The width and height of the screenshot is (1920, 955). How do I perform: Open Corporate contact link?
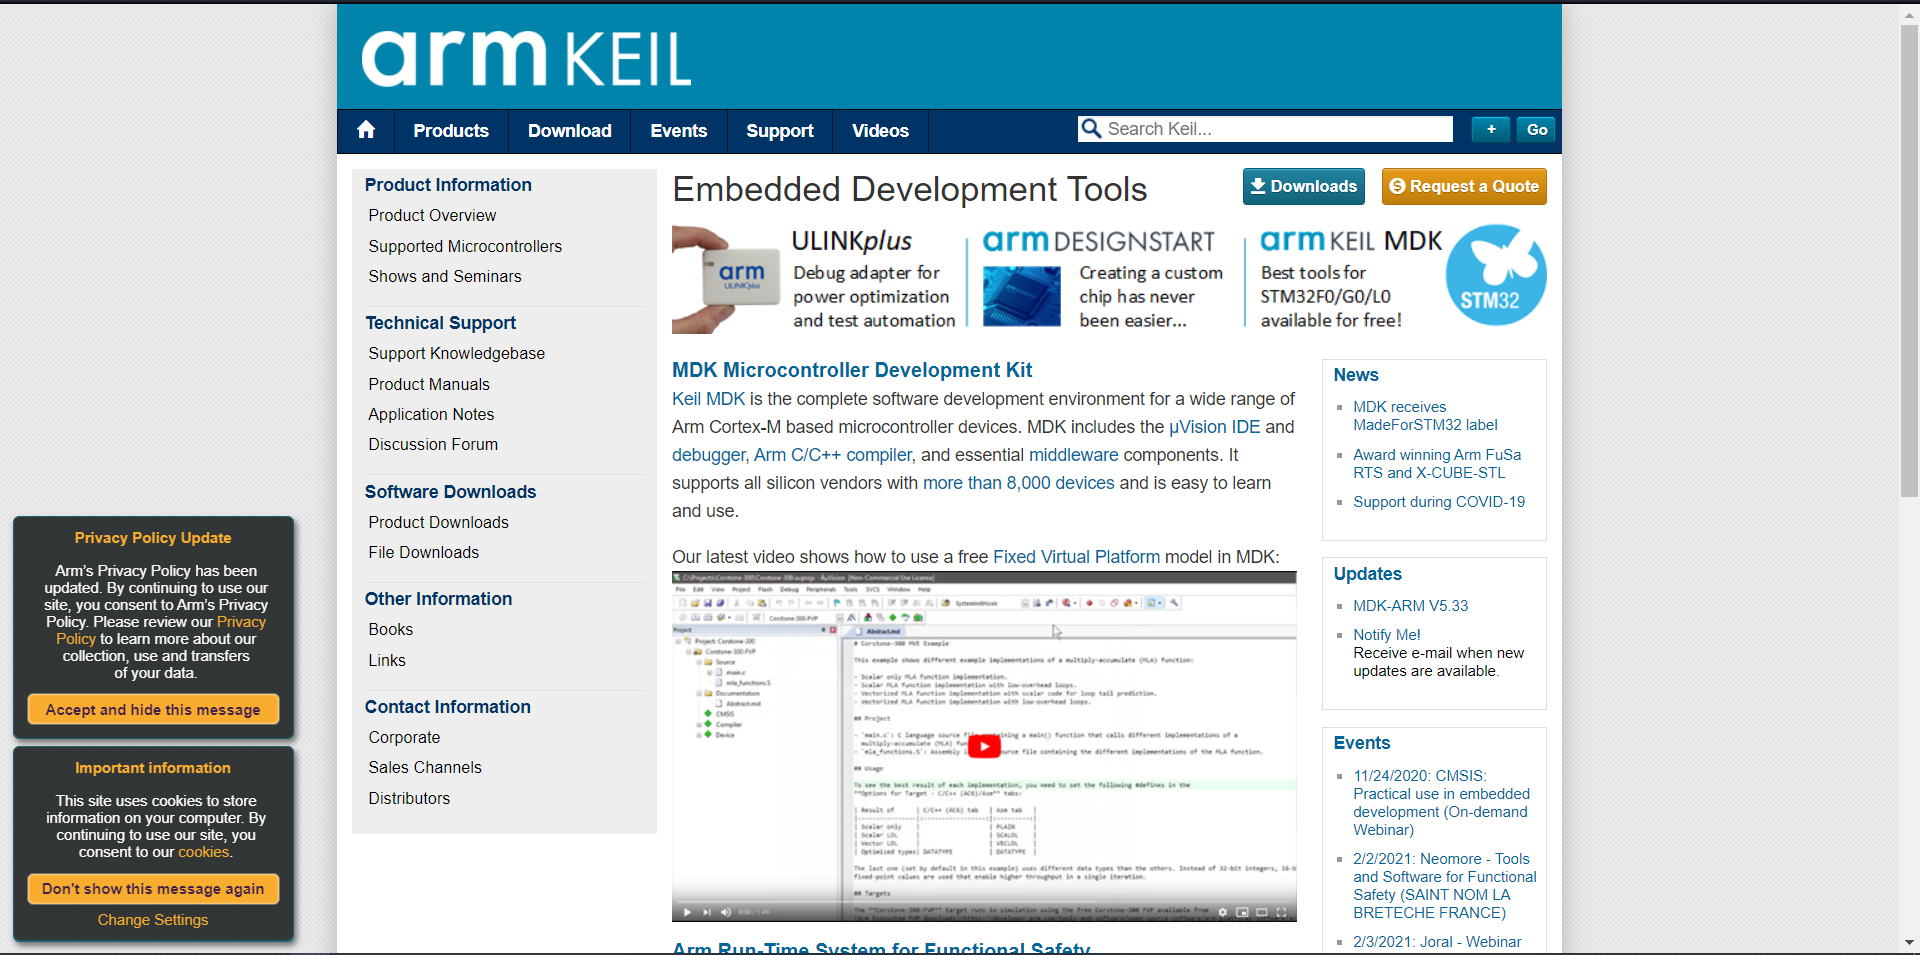404,737
